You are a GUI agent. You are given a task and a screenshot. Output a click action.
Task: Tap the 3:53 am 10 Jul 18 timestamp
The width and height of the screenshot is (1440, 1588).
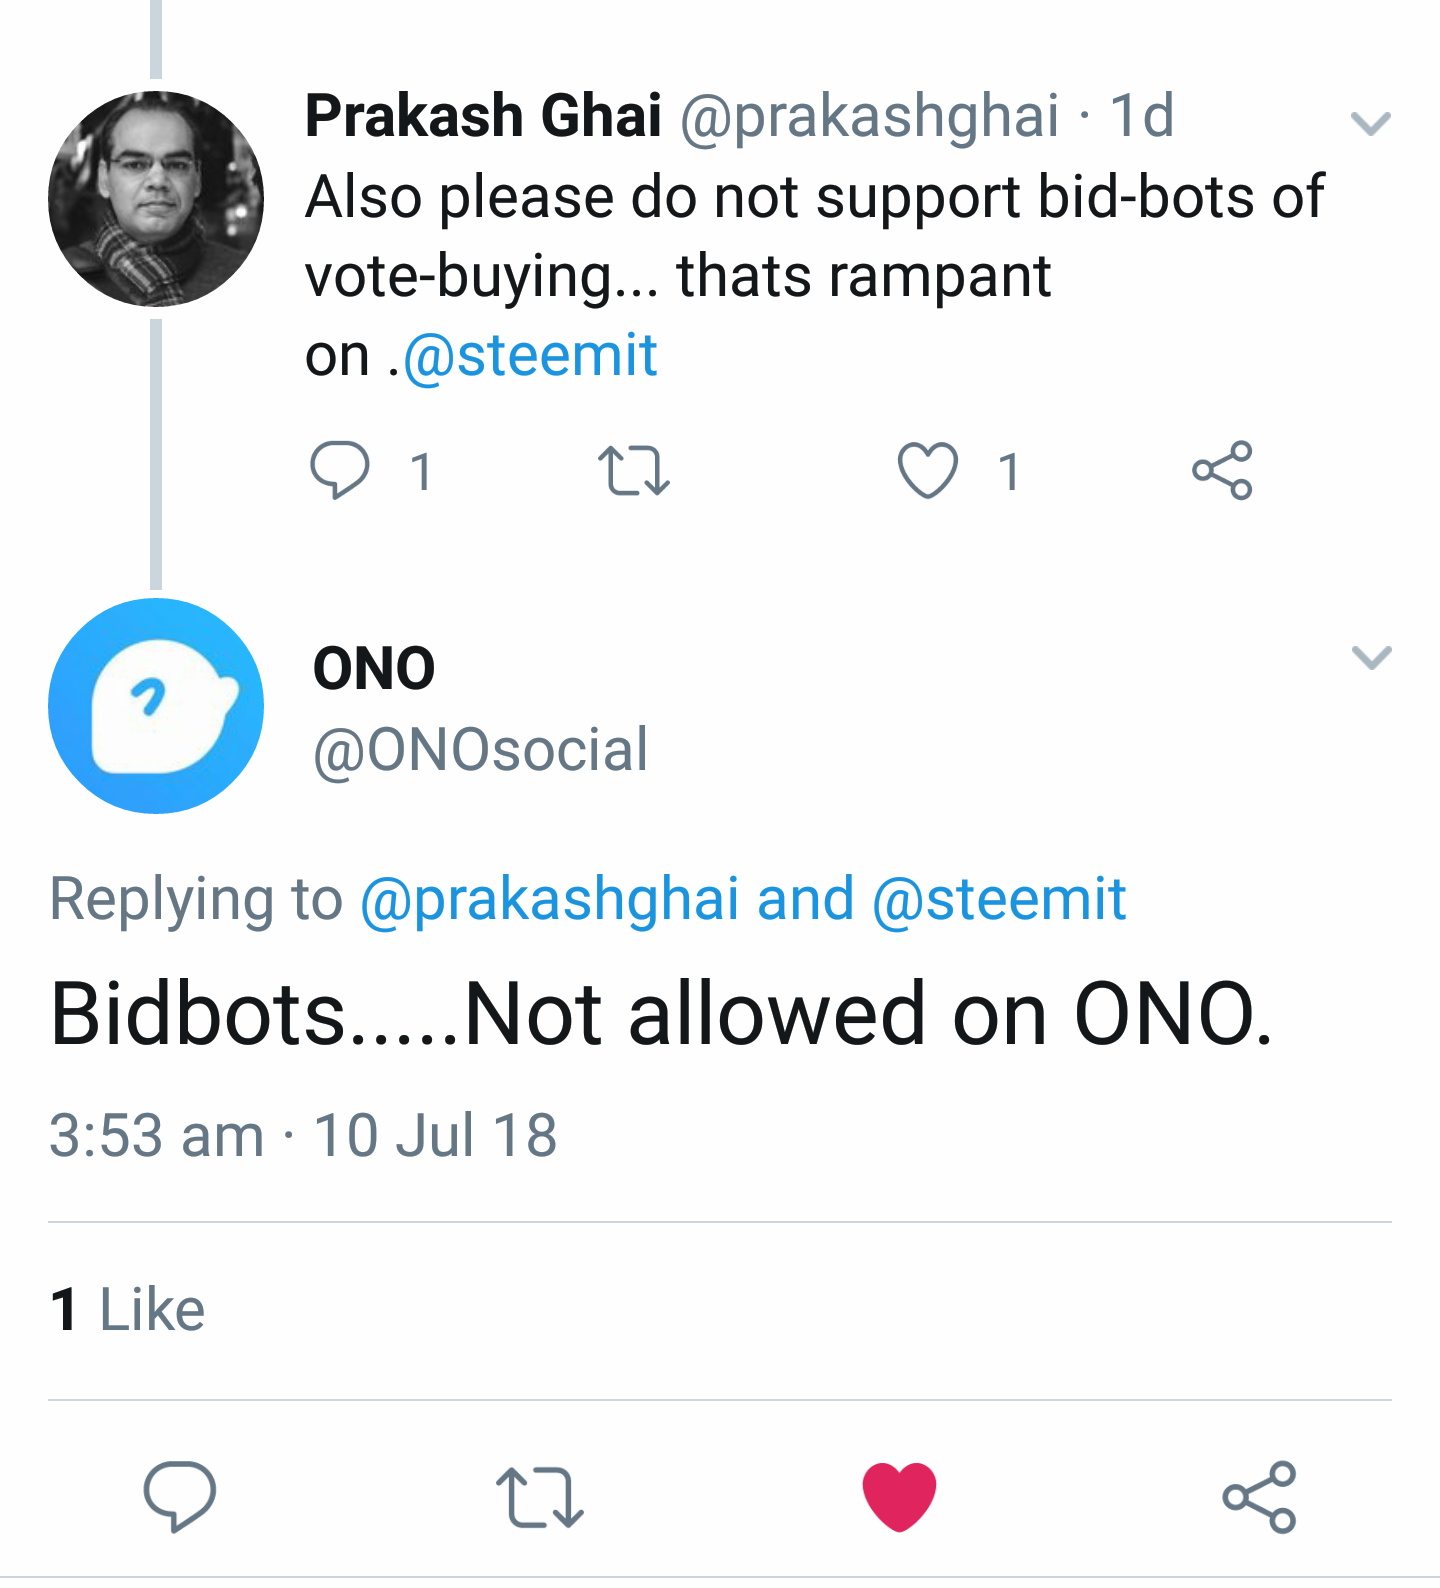tap(303, 1136)
